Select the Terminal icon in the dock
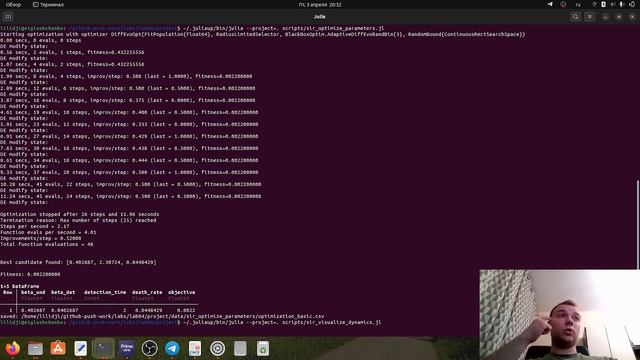Screen dimensions: 640x360 104,348
